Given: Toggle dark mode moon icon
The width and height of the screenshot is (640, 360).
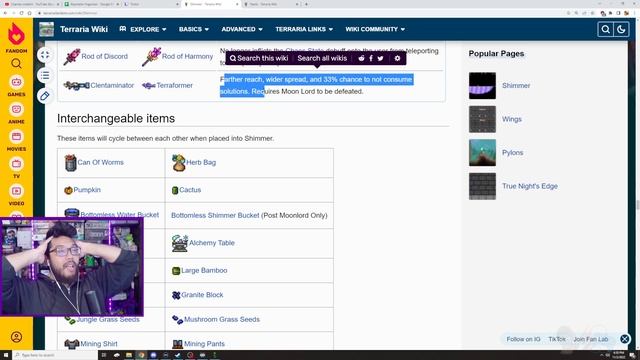Looking at the screenshot, I should click(x=621, y=29).
